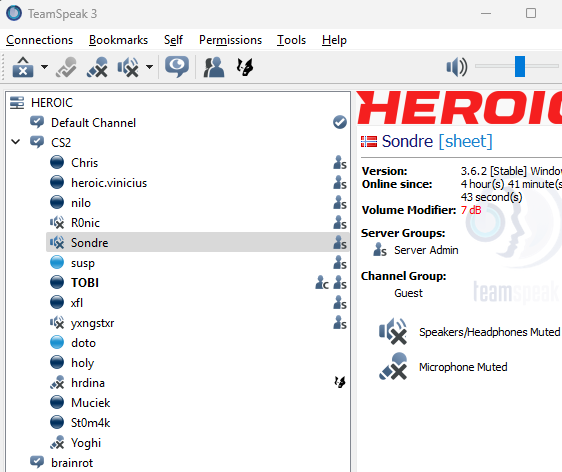Screen dimensions: 562x472
Task: Click the volume speaker icon near the slider
Action: pyautogui.click(x=457, y=67)
